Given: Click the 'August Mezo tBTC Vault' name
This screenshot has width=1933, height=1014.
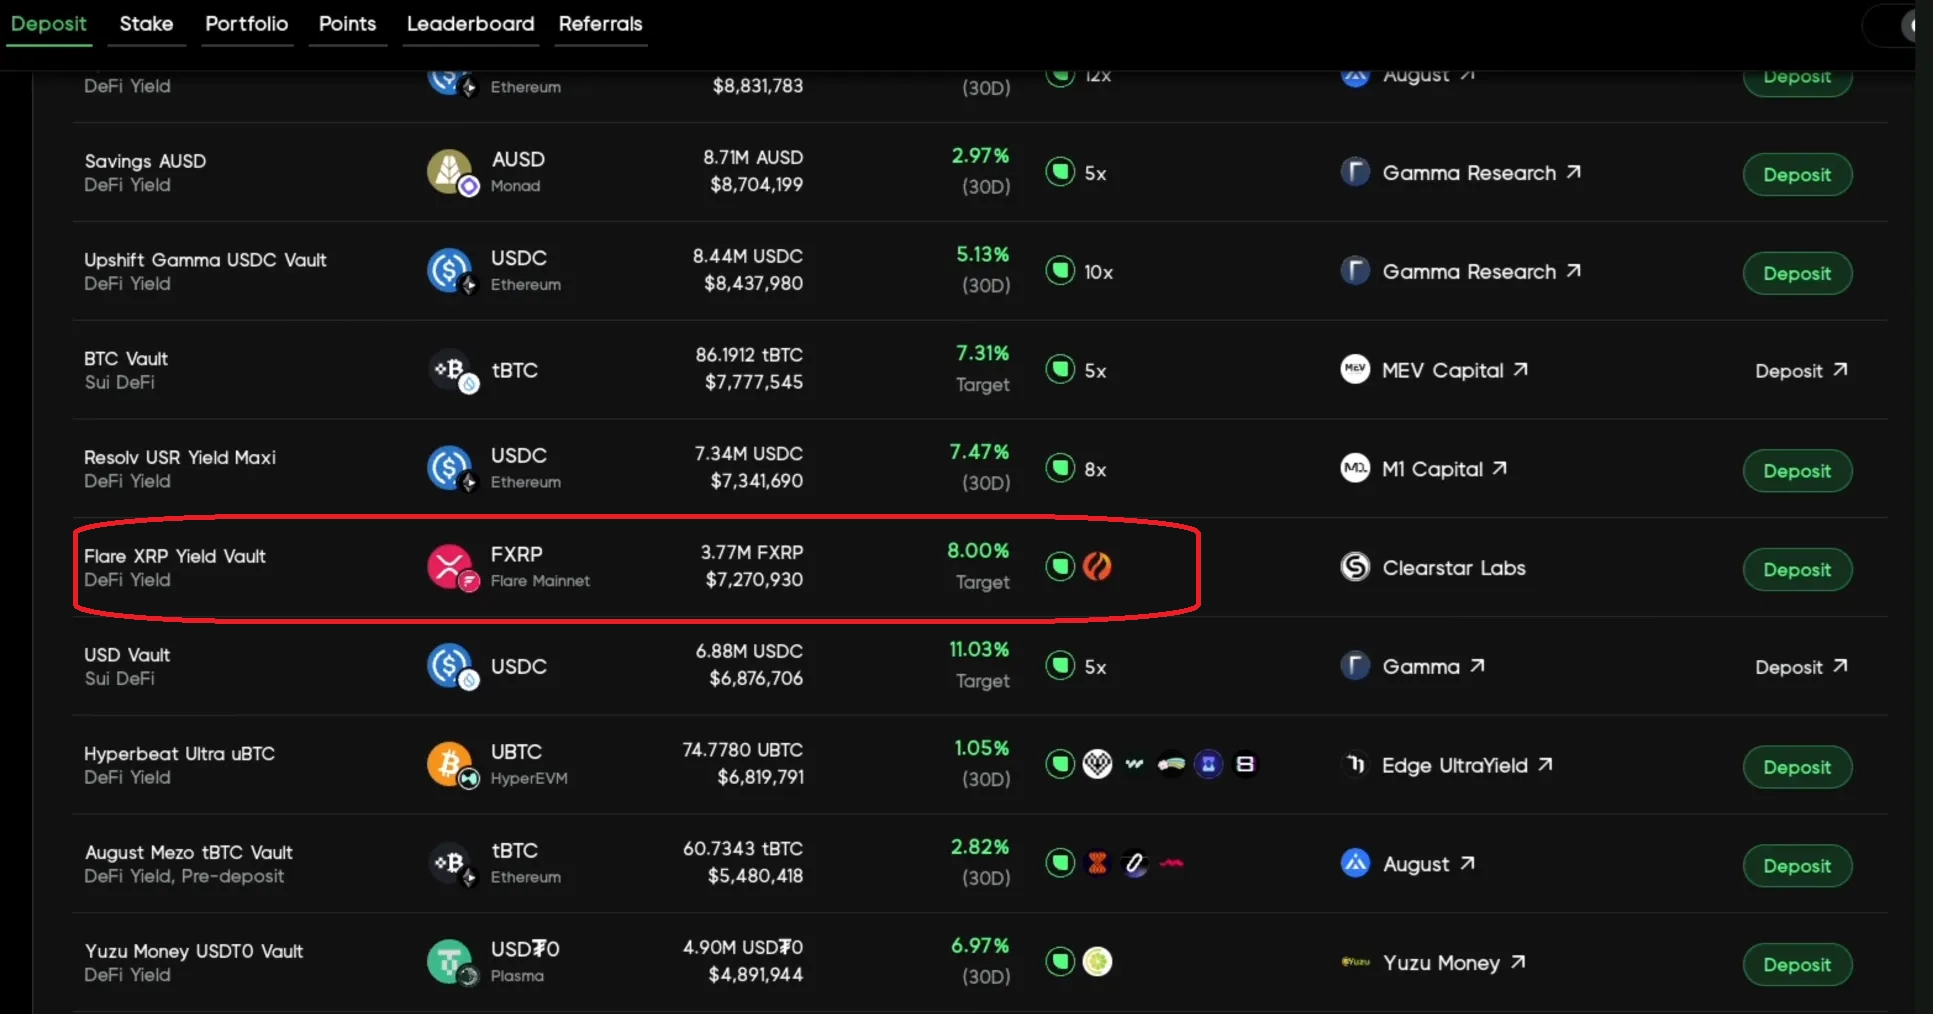Looking at the screenshot, I should [x=189, y=853].
